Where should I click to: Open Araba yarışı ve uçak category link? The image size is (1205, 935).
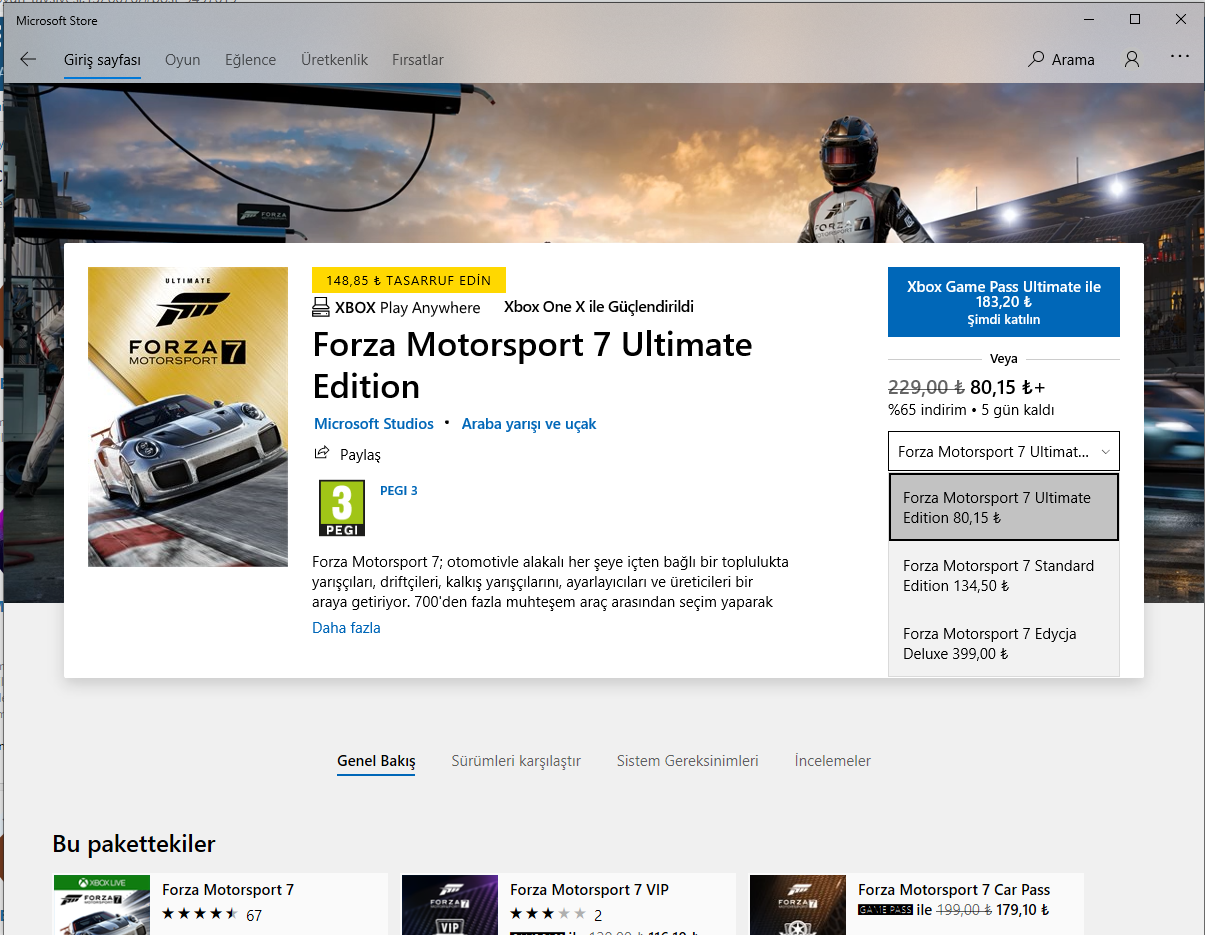pos(529,424)
